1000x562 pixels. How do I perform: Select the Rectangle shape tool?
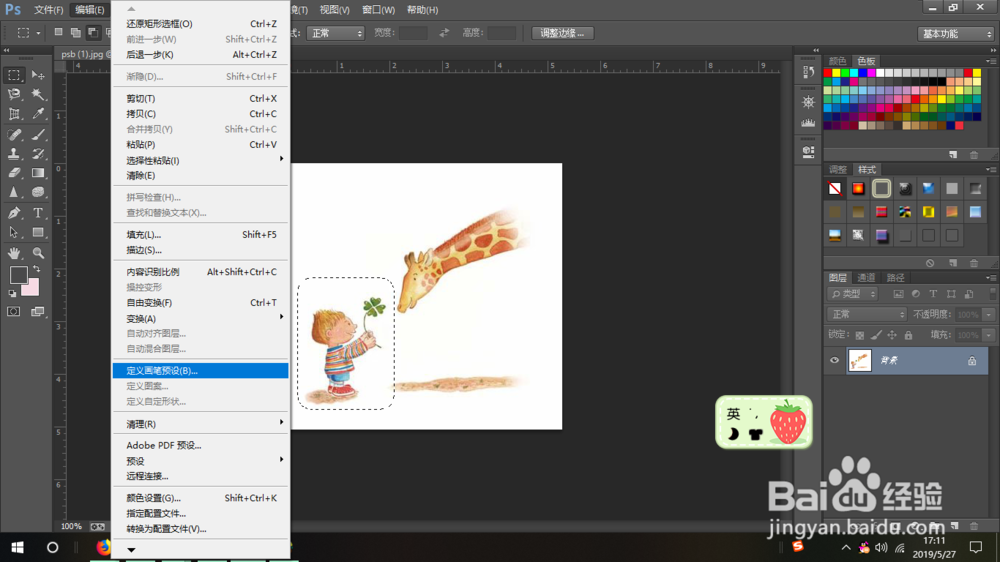38,233
